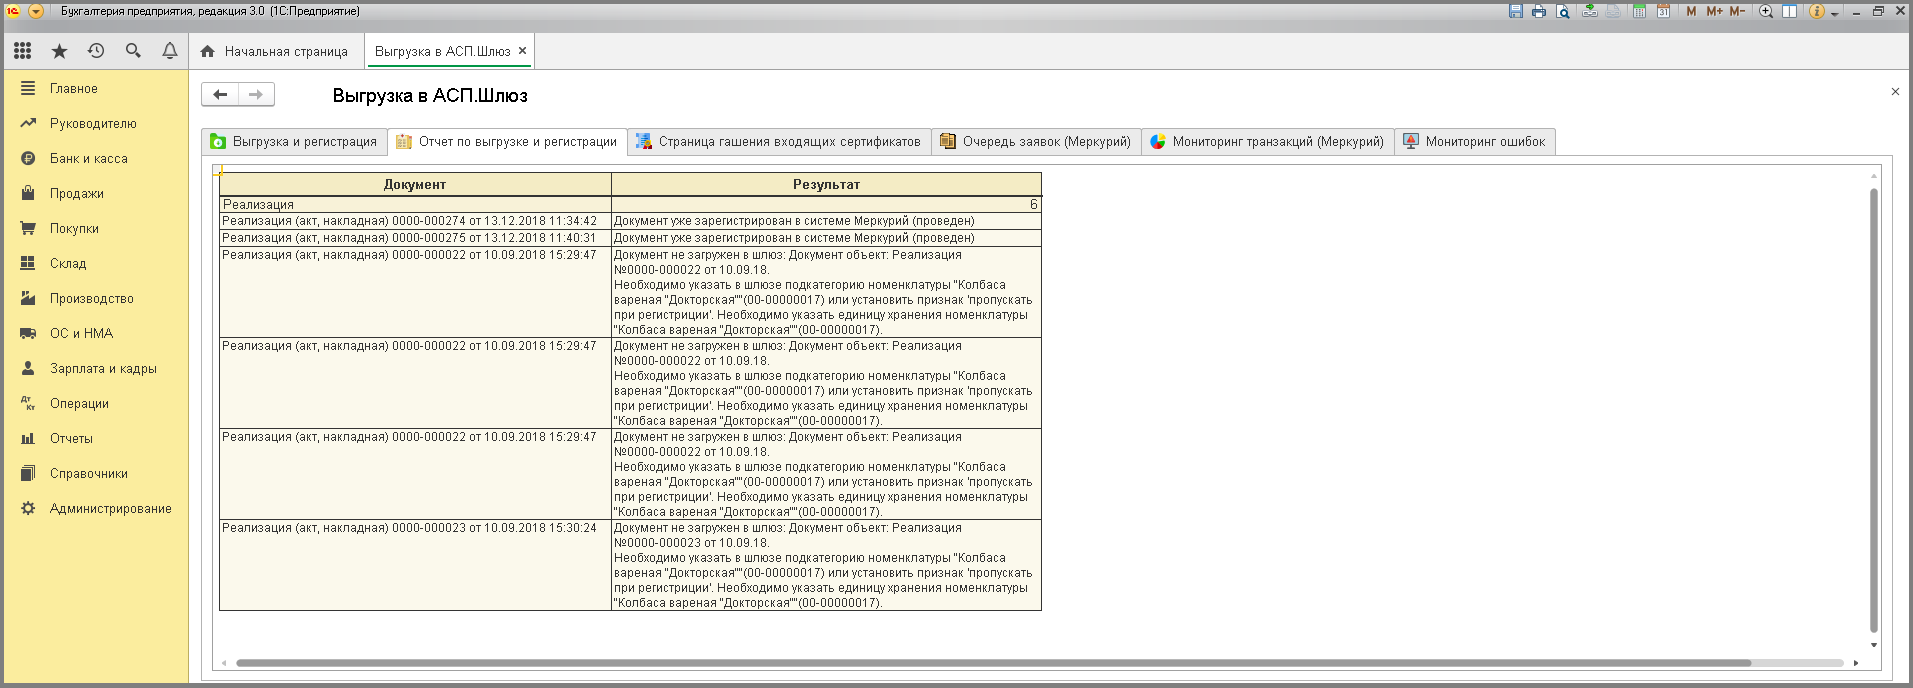Switch to Мониторинг ошибок tab
The height and width of the screenshot is (688, 1913).
tap(1475, 142)
